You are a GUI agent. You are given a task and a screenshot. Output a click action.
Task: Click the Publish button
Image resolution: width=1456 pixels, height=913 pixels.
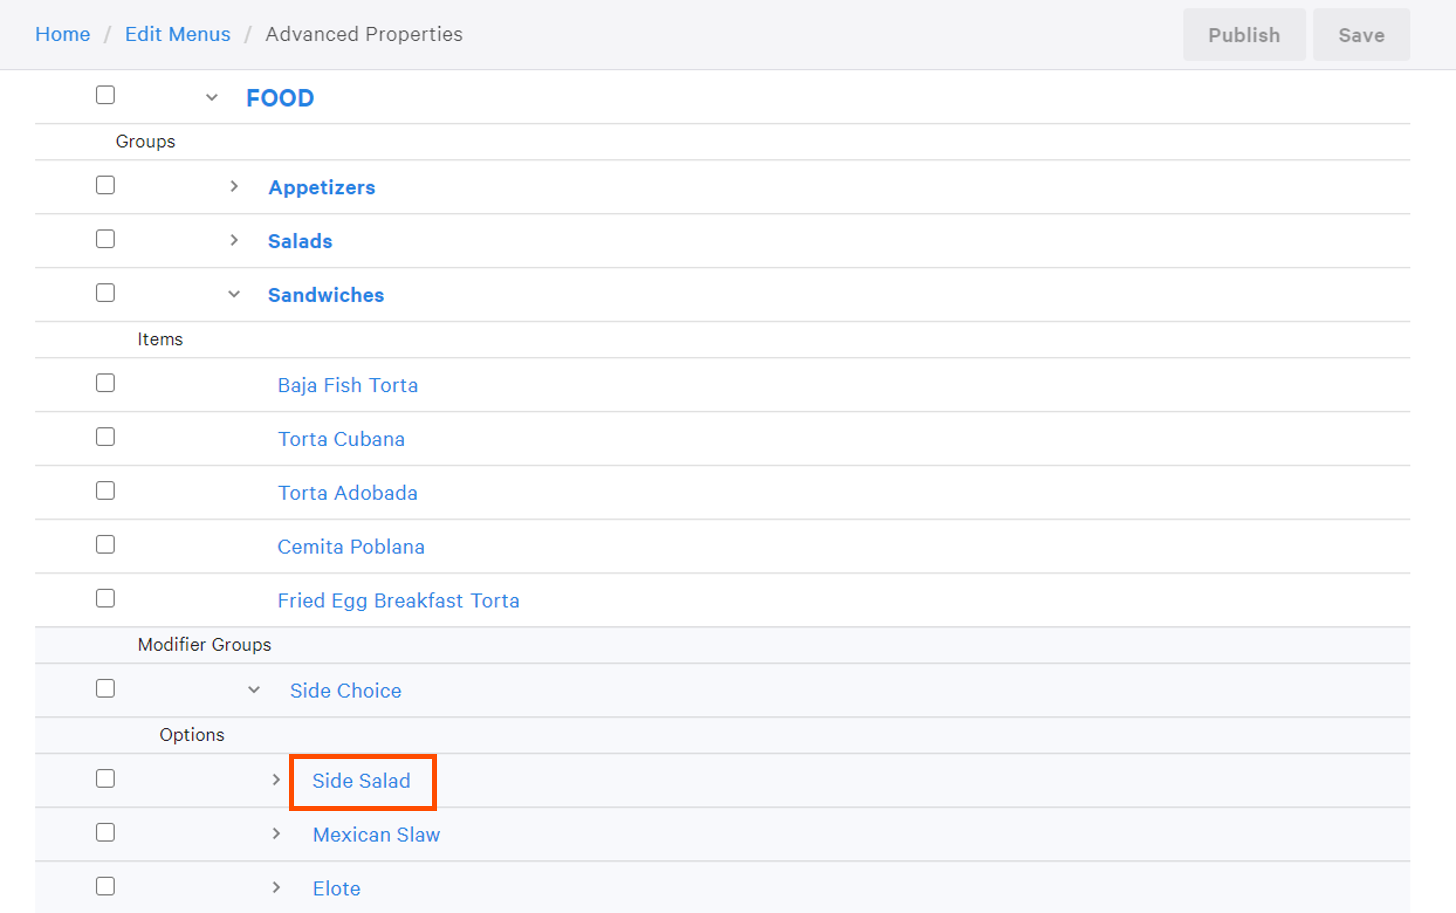pos(1243,35)
